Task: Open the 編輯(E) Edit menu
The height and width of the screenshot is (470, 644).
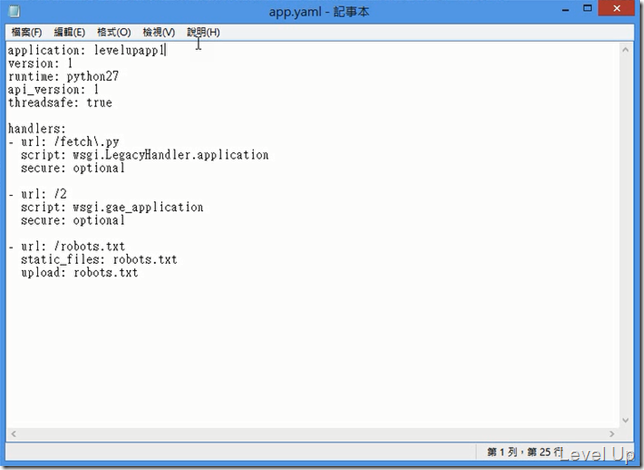Action: click(x=69, y=32)
